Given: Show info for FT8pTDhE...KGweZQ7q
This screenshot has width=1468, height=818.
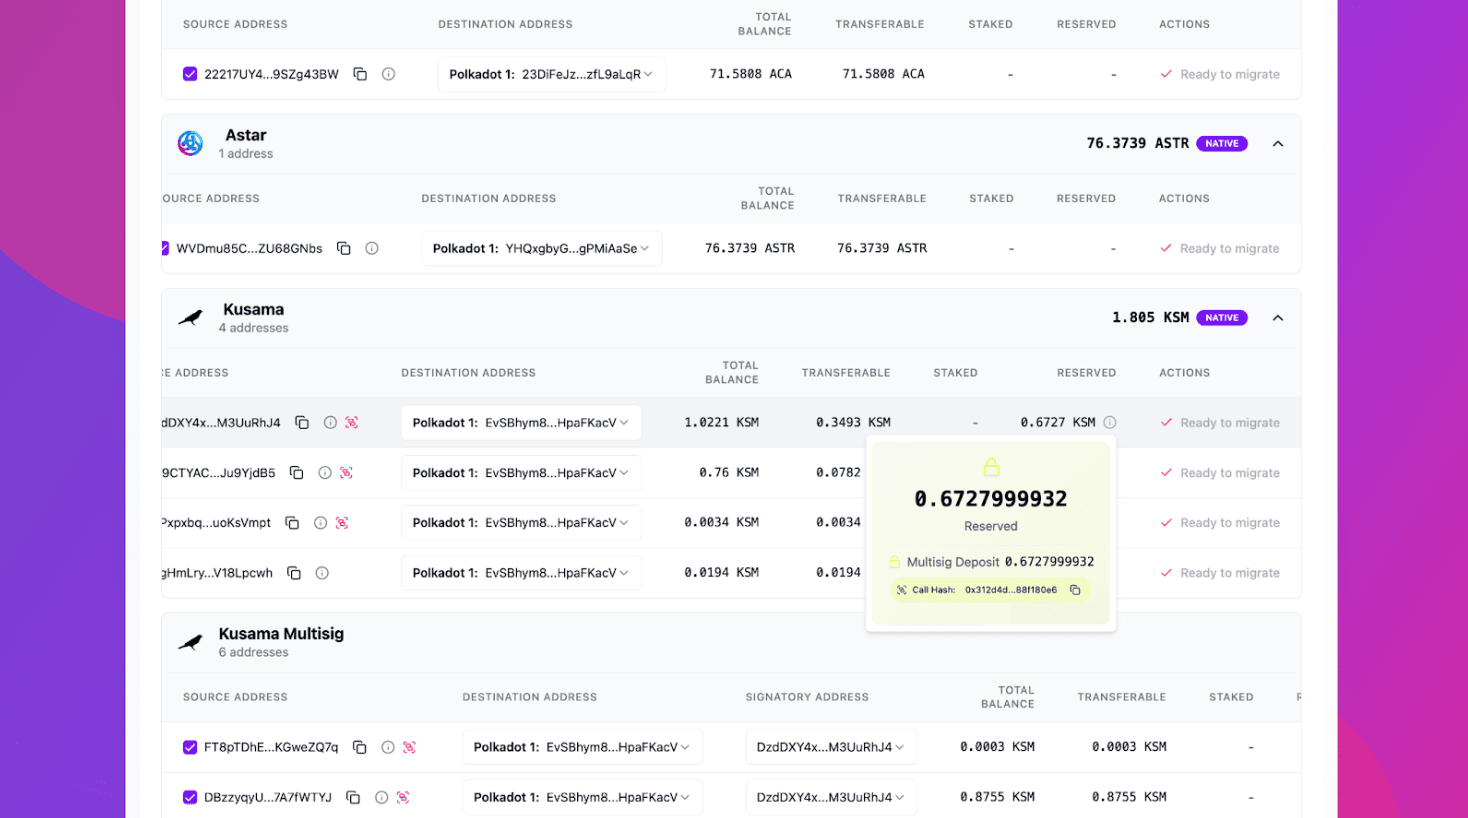Looking at the screenshot, I should tap(387, 747).
